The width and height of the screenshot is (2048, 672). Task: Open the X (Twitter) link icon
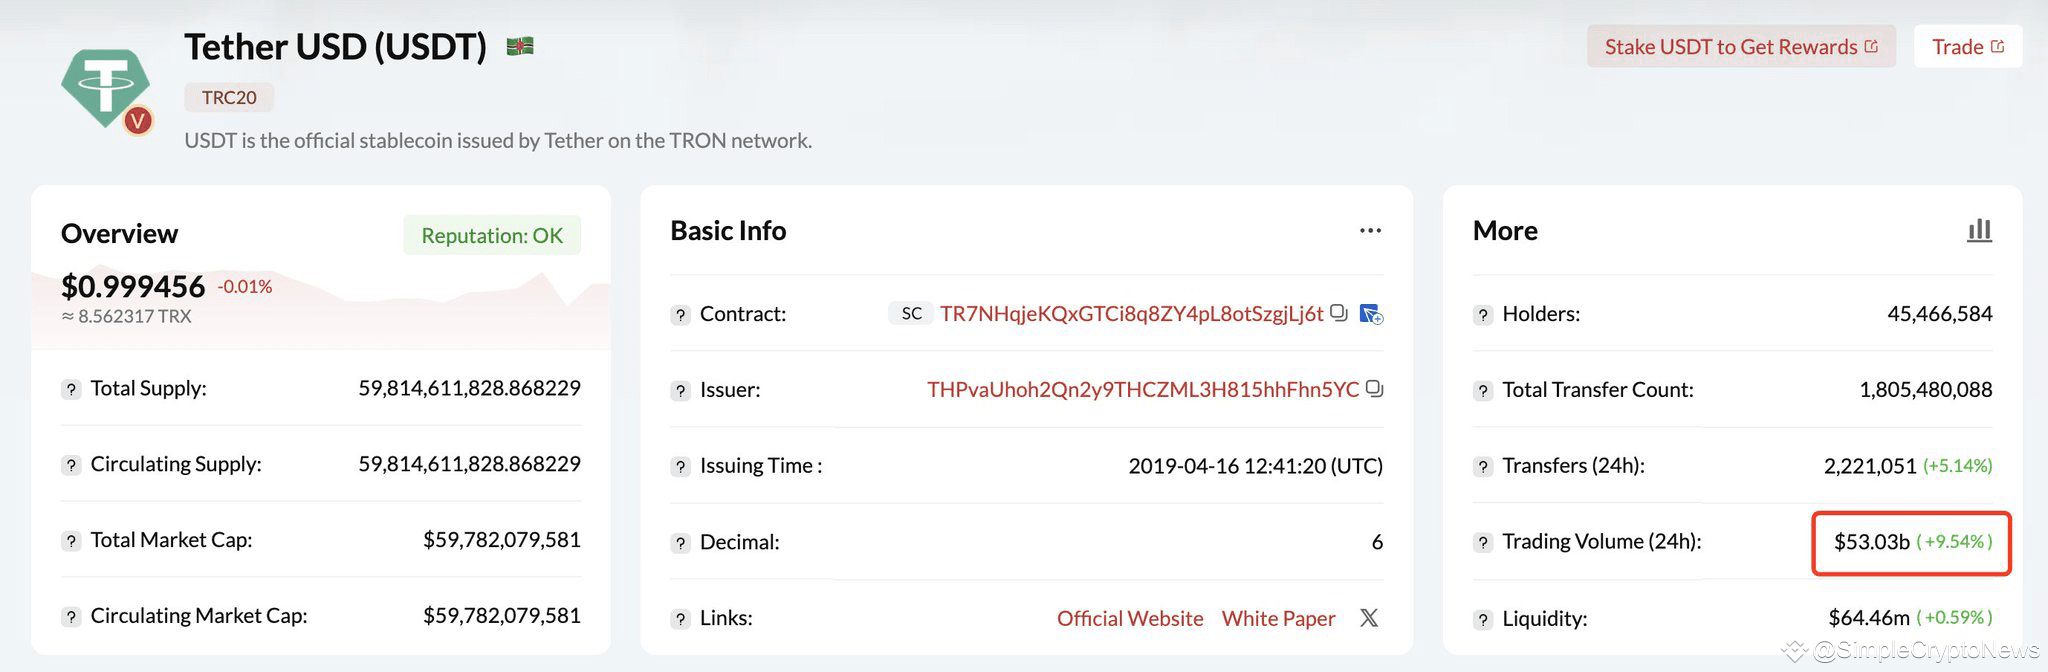(1369, 618)
